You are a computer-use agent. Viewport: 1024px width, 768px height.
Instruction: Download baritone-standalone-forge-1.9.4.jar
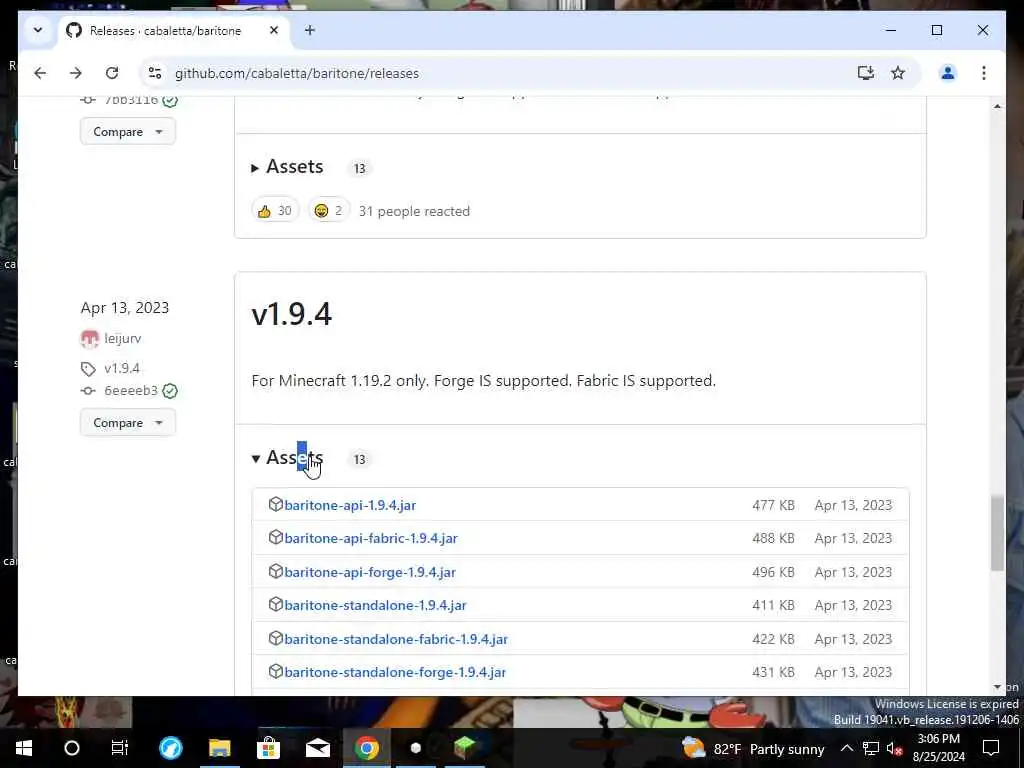(x=395, y=672)
